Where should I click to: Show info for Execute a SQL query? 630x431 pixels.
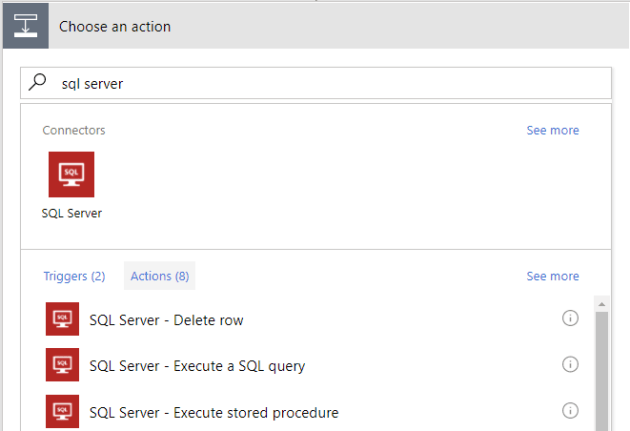pyautogui.click(x=570, y=364)
